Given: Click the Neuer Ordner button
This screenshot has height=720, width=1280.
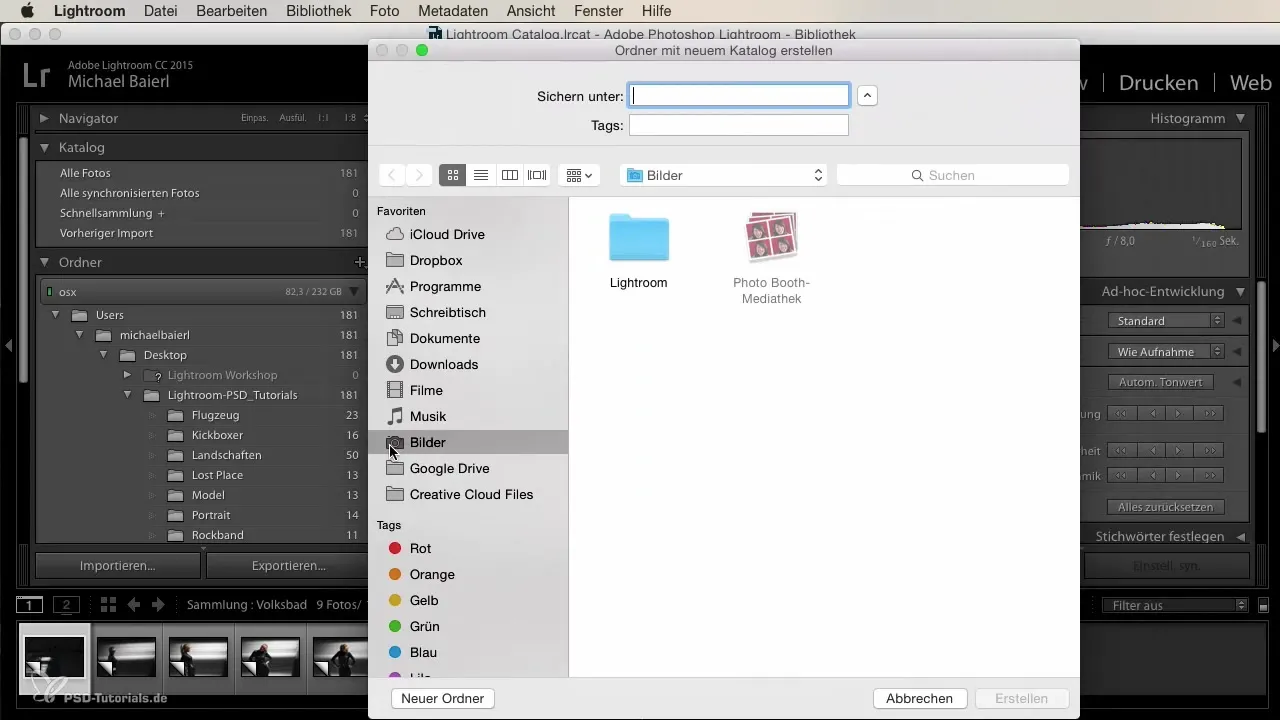Looking at the screenshot, I should tap(443, 698).
